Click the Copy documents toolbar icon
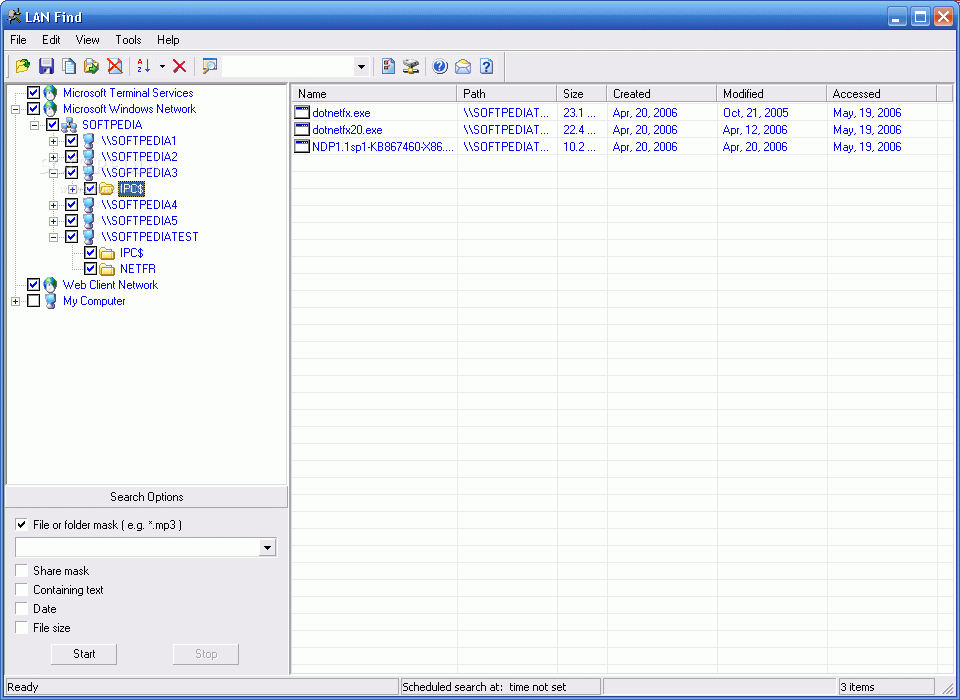This screenshot has height=700, width=960. [x=69, y=66]
